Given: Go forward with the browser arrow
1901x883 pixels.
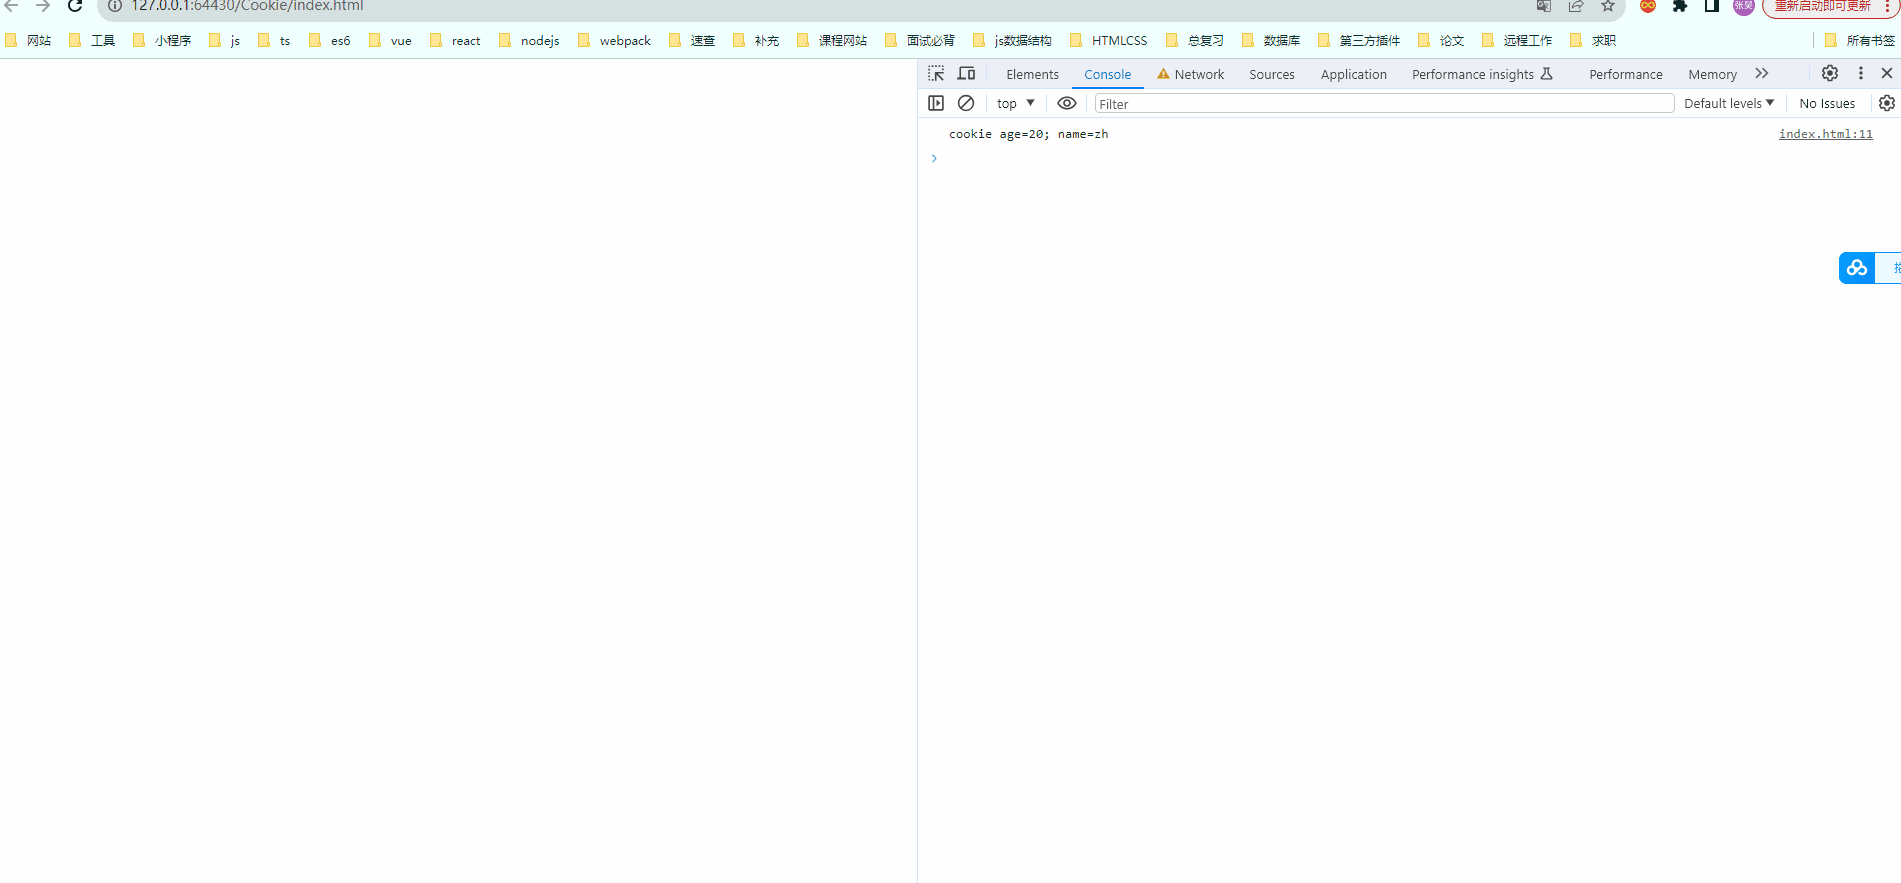Looking at the screenshot, I should (42, 6).
